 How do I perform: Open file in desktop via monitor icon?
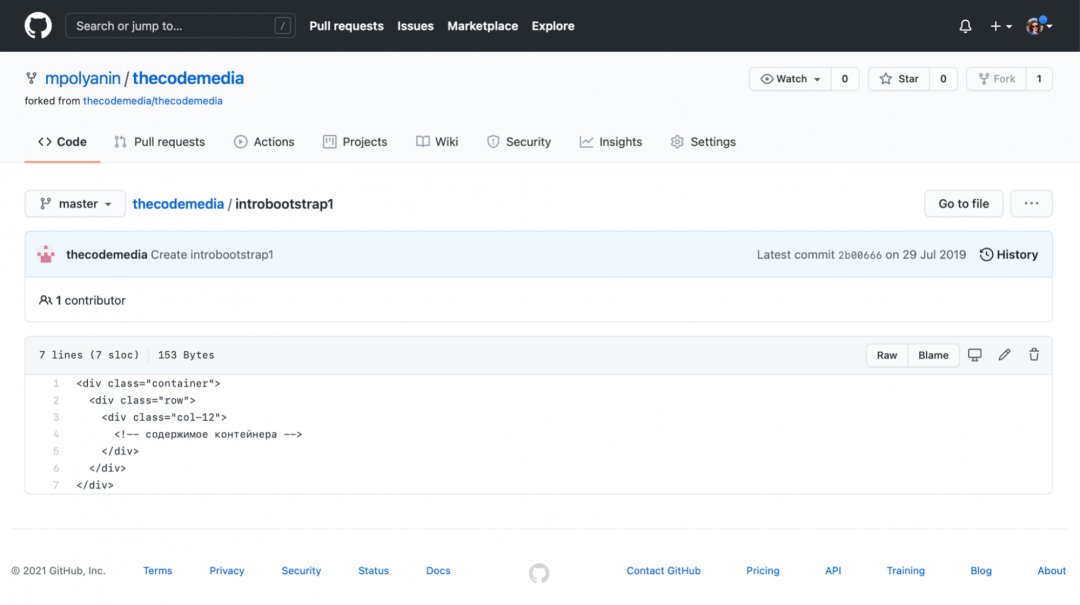pos(975,355)
